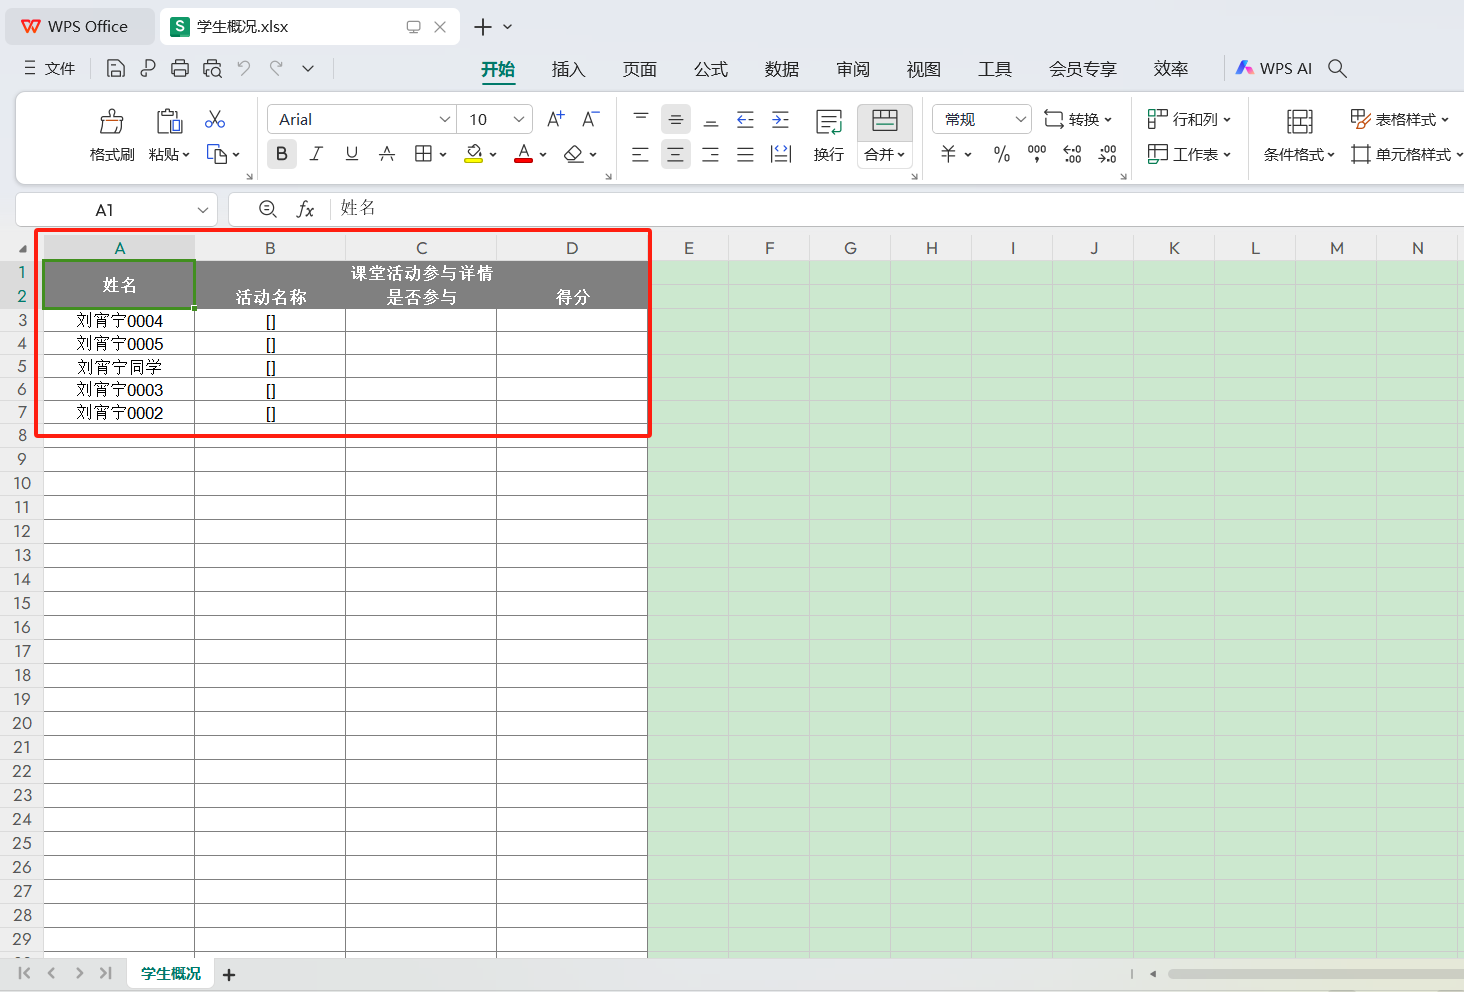Open the 公式 (Formulas) ribbon tab

pos(710,69)
